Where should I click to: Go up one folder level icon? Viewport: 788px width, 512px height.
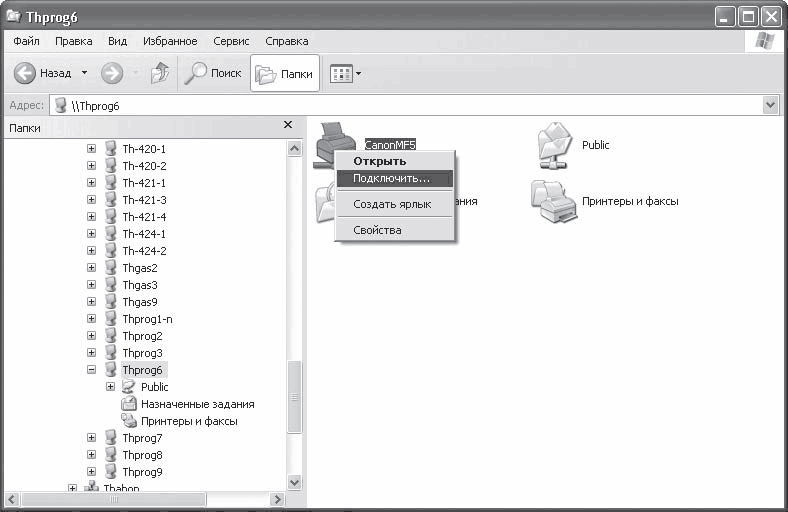pos(160,73)
